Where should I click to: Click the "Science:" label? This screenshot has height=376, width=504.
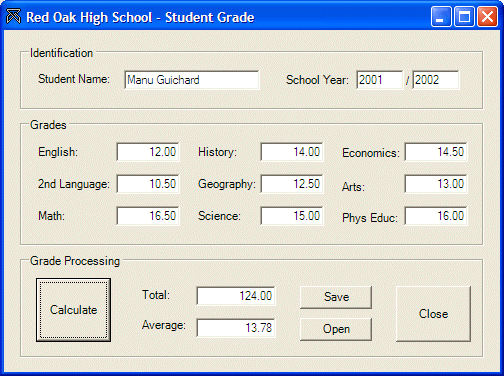219,216
